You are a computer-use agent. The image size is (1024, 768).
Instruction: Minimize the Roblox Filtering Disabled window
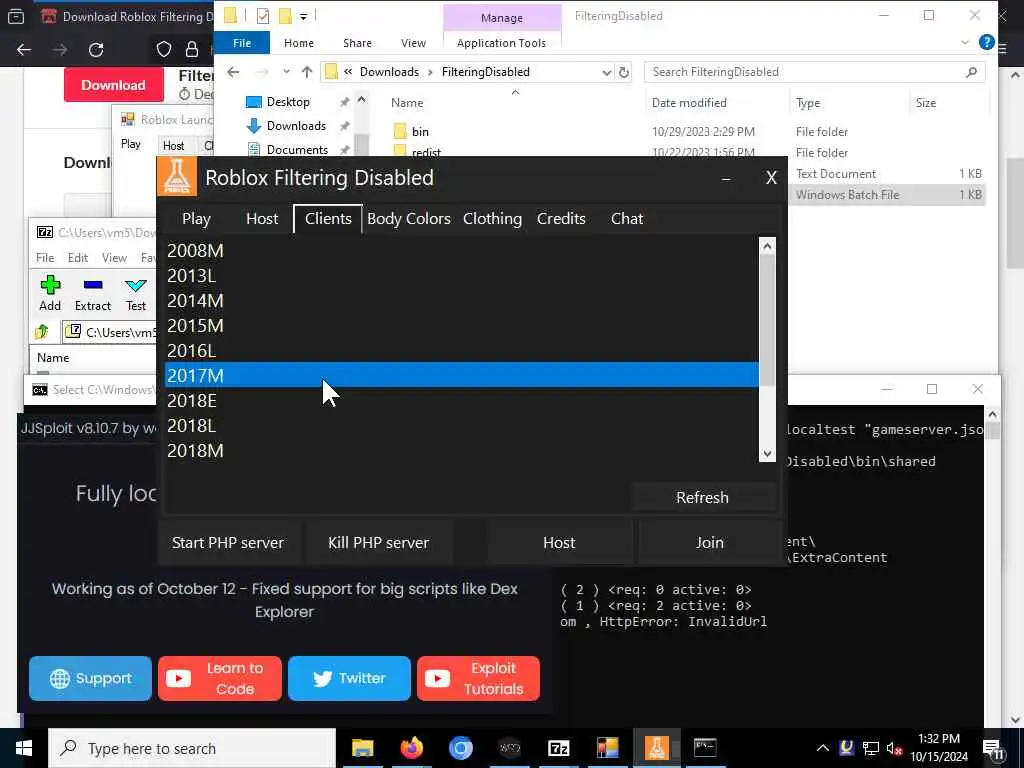click(x=726, y=178)
